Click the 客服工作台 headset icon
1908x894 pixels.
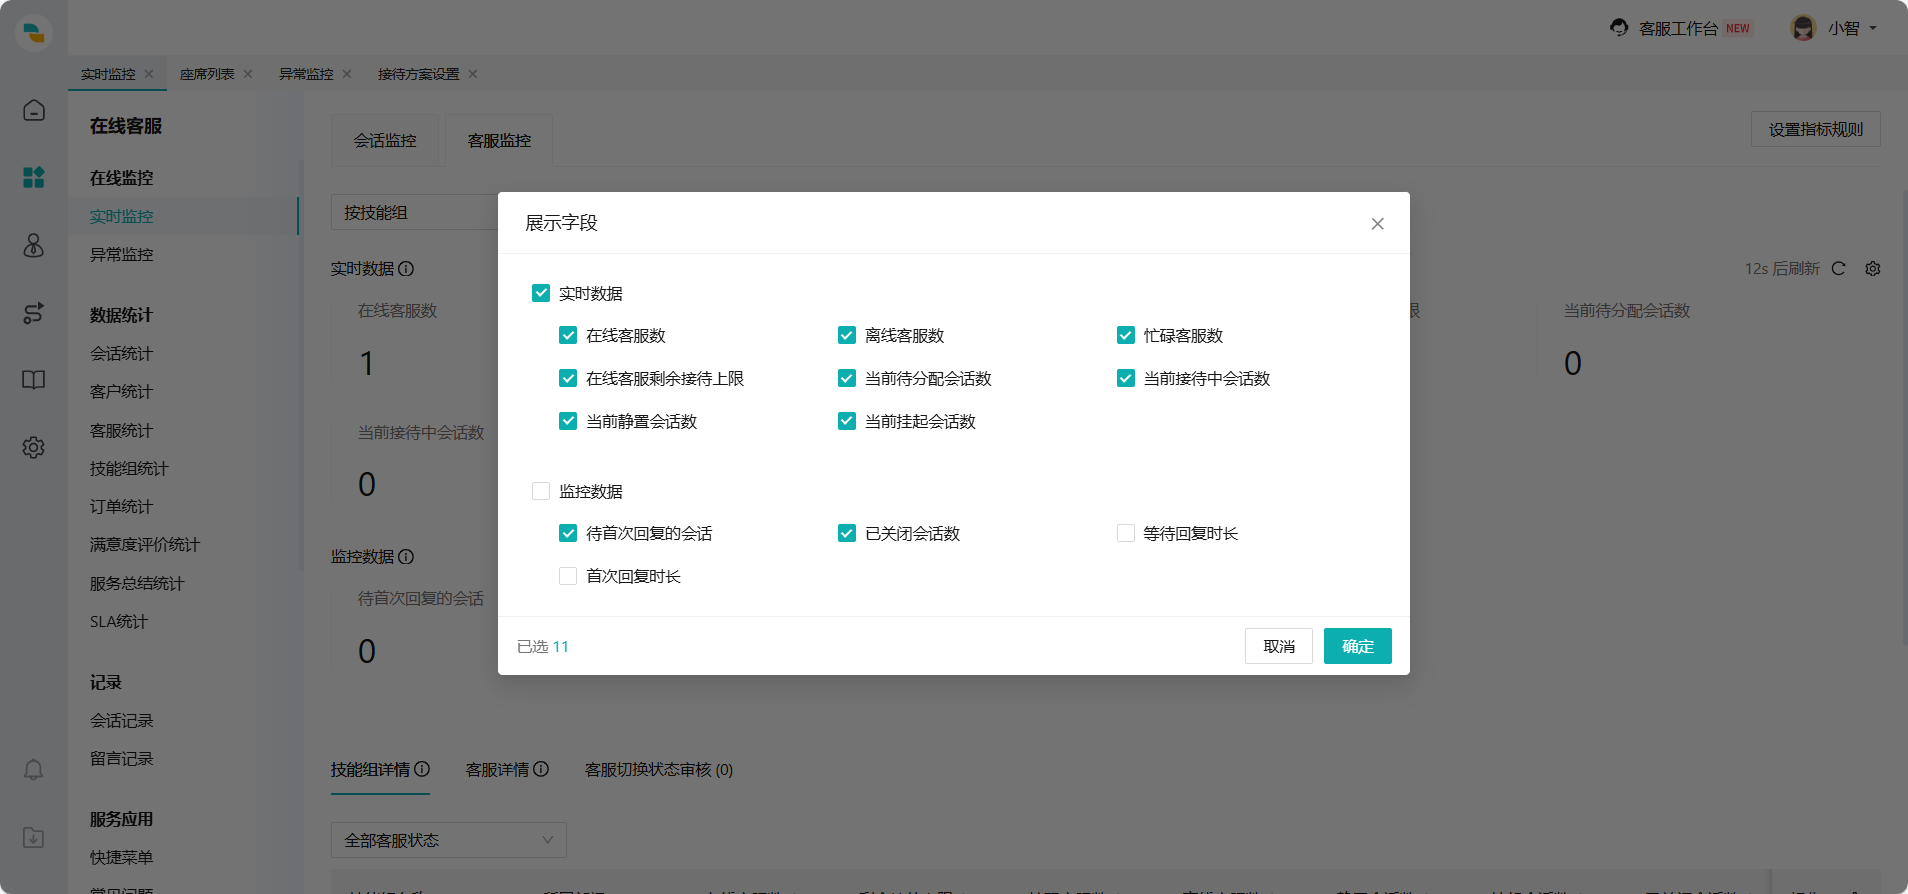(x=1619, y=28)
